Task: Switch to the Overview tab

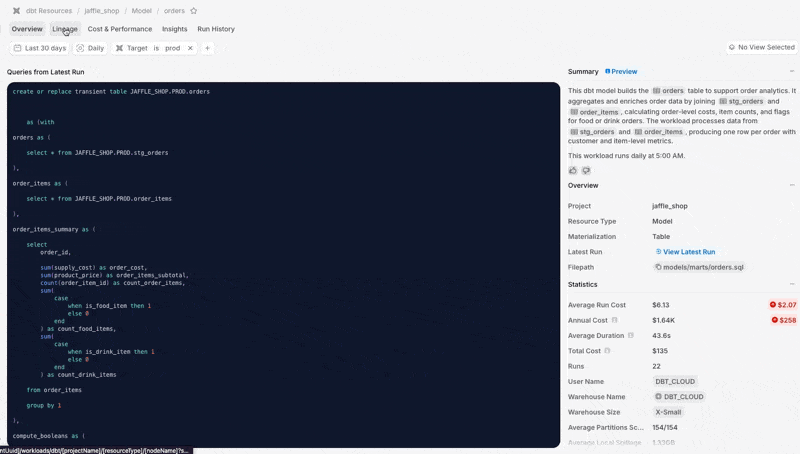Action: tap(27, 29)
